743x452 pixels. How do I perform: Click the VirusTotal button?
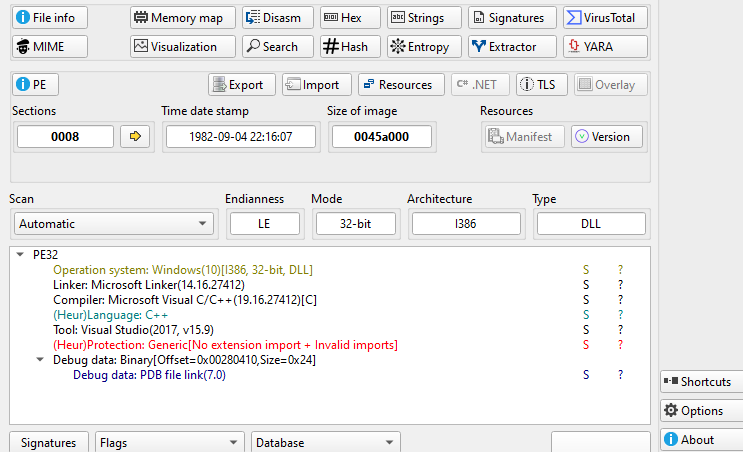click(605, 18)
